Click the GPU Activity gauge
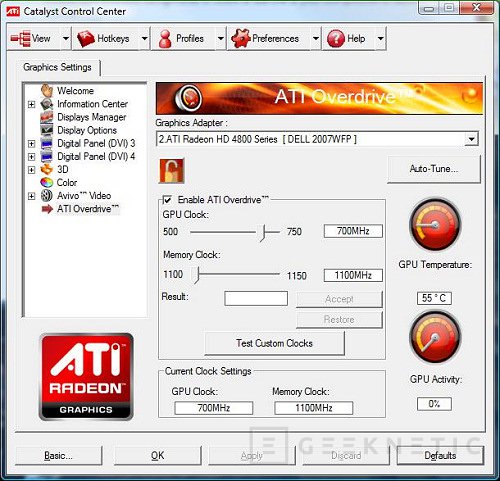 pyautogui.click(x=435, y=337)
